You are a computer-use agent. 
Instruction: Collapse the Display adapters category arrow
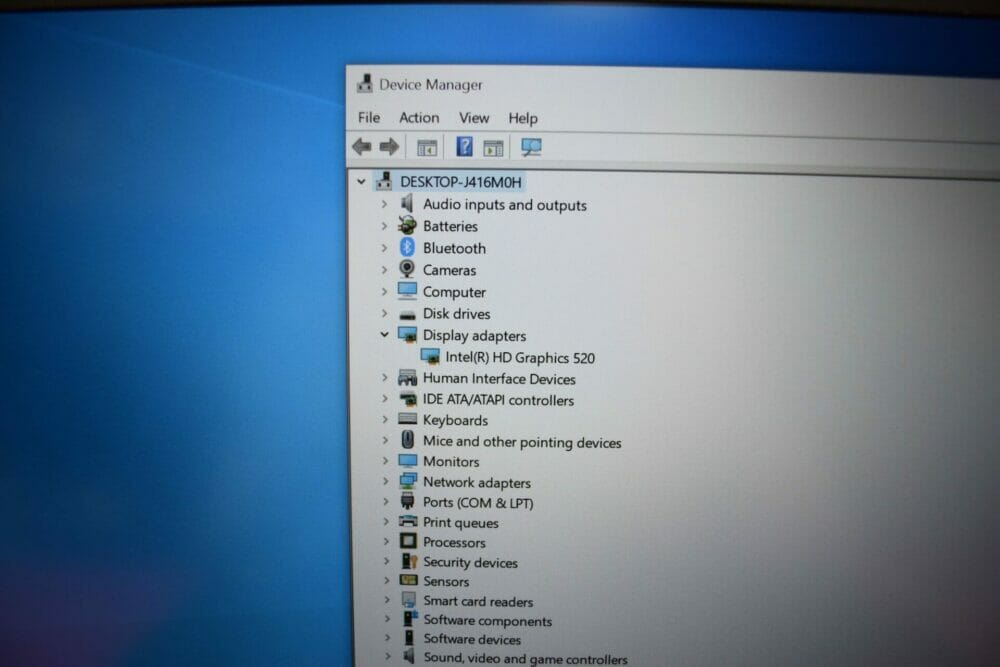tap(384, 334)
